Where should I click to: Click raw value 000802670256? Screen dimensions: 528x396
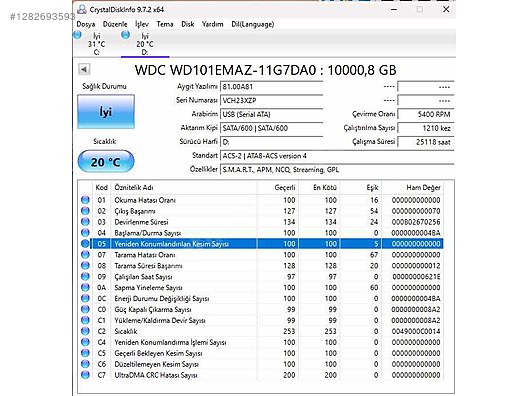click(416, 222)
